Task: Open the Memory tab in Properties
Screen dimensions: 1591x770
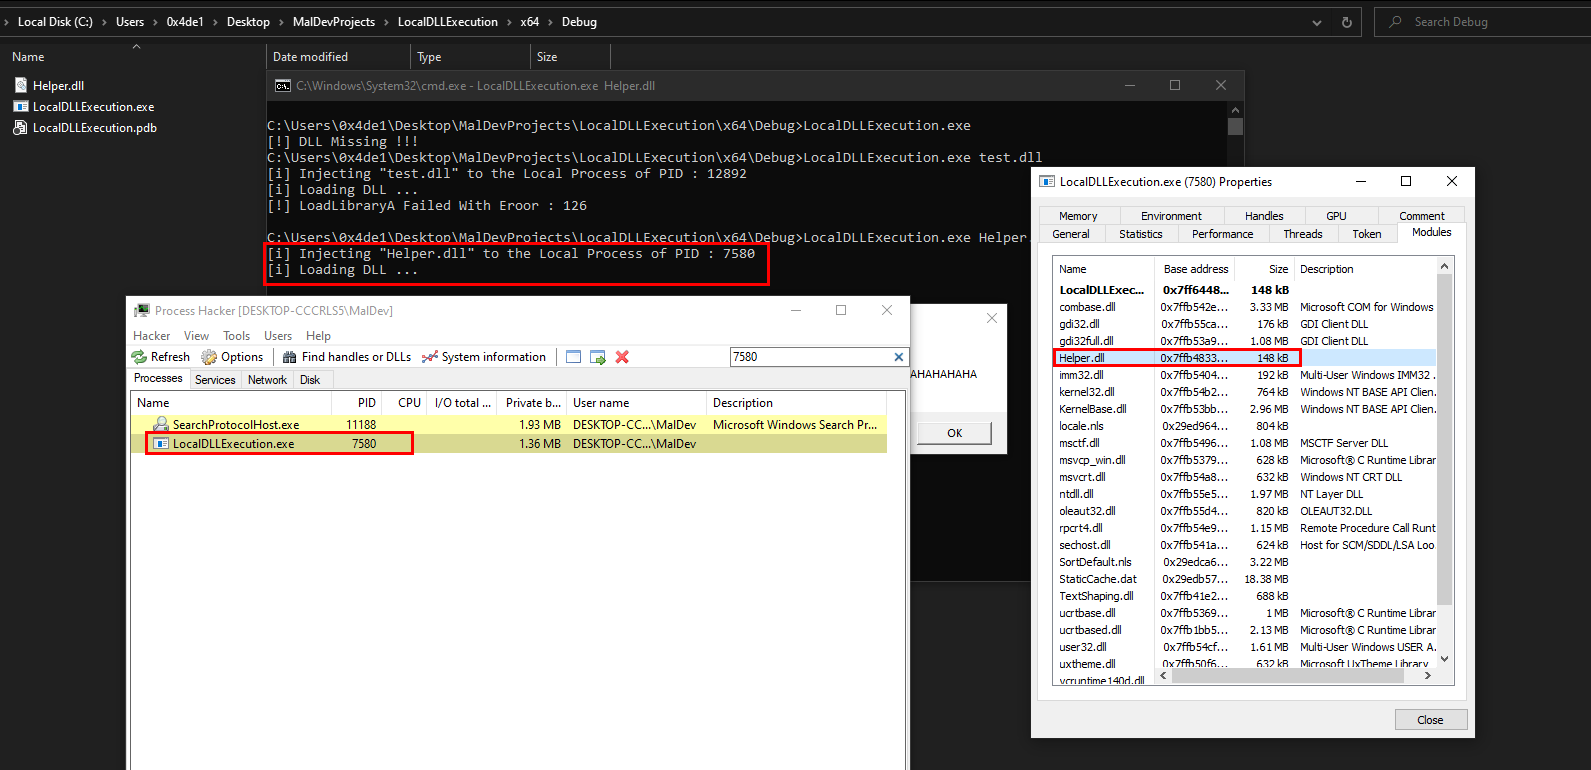Action: [x=1078, y=216]
